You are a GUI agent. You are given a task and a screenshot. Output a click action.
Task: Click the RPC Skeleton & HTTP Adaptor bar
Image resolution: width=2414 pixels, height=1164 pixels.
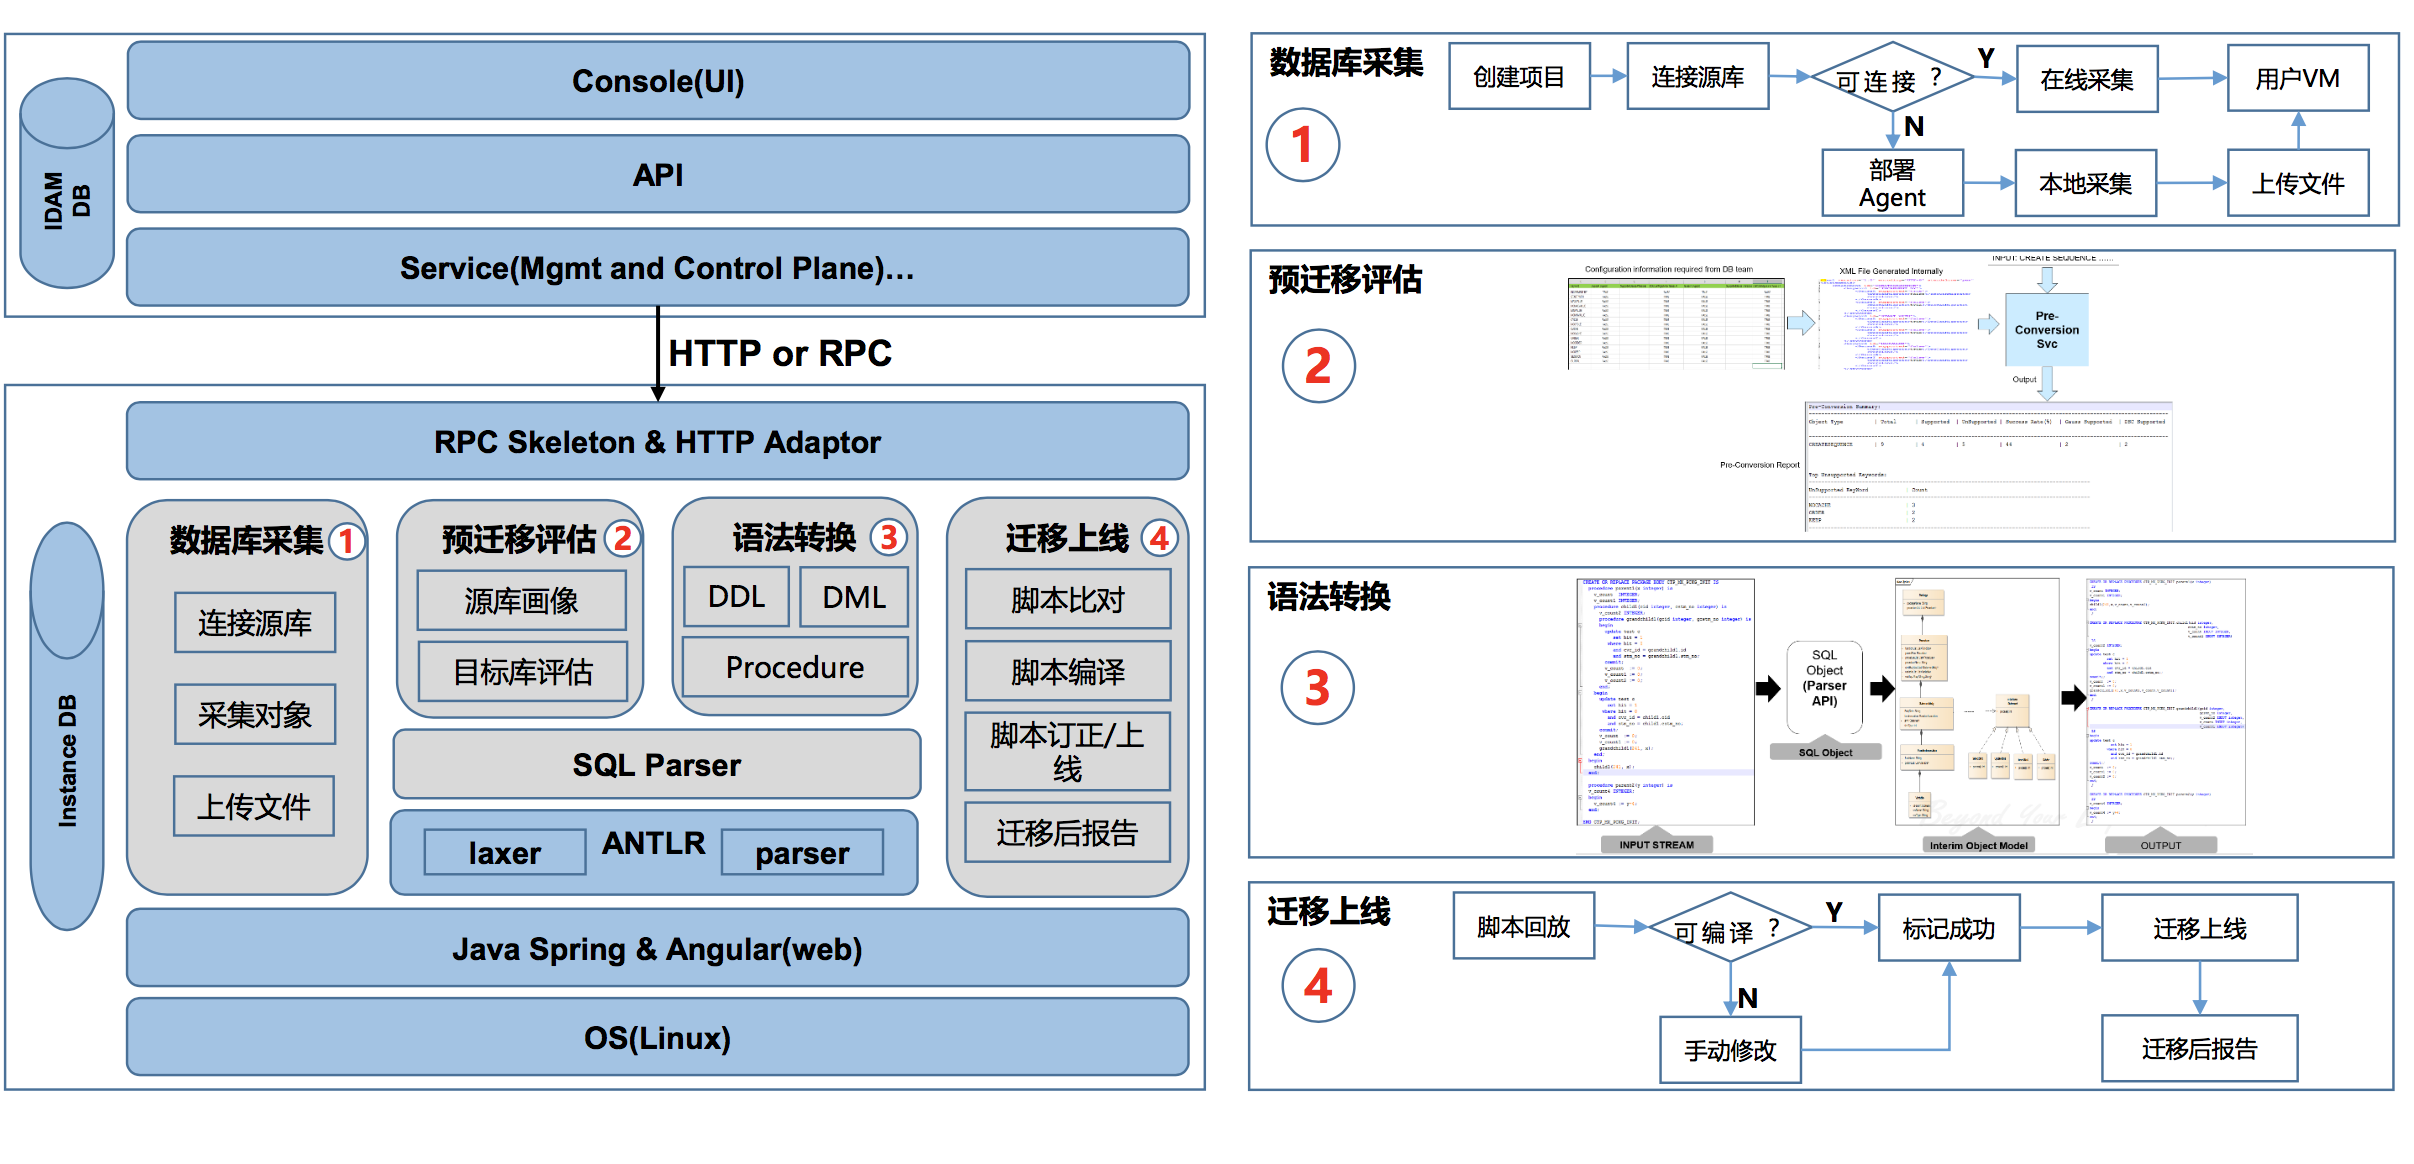657,442
